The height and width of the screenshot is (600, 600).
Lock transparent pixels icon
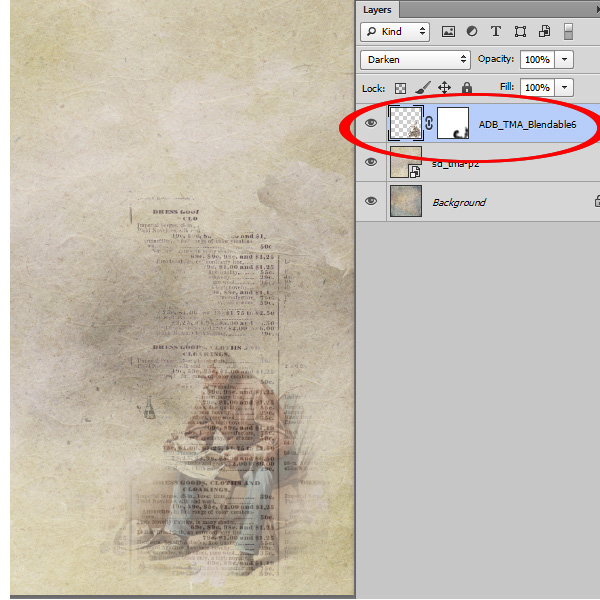[x=400, y=88]
